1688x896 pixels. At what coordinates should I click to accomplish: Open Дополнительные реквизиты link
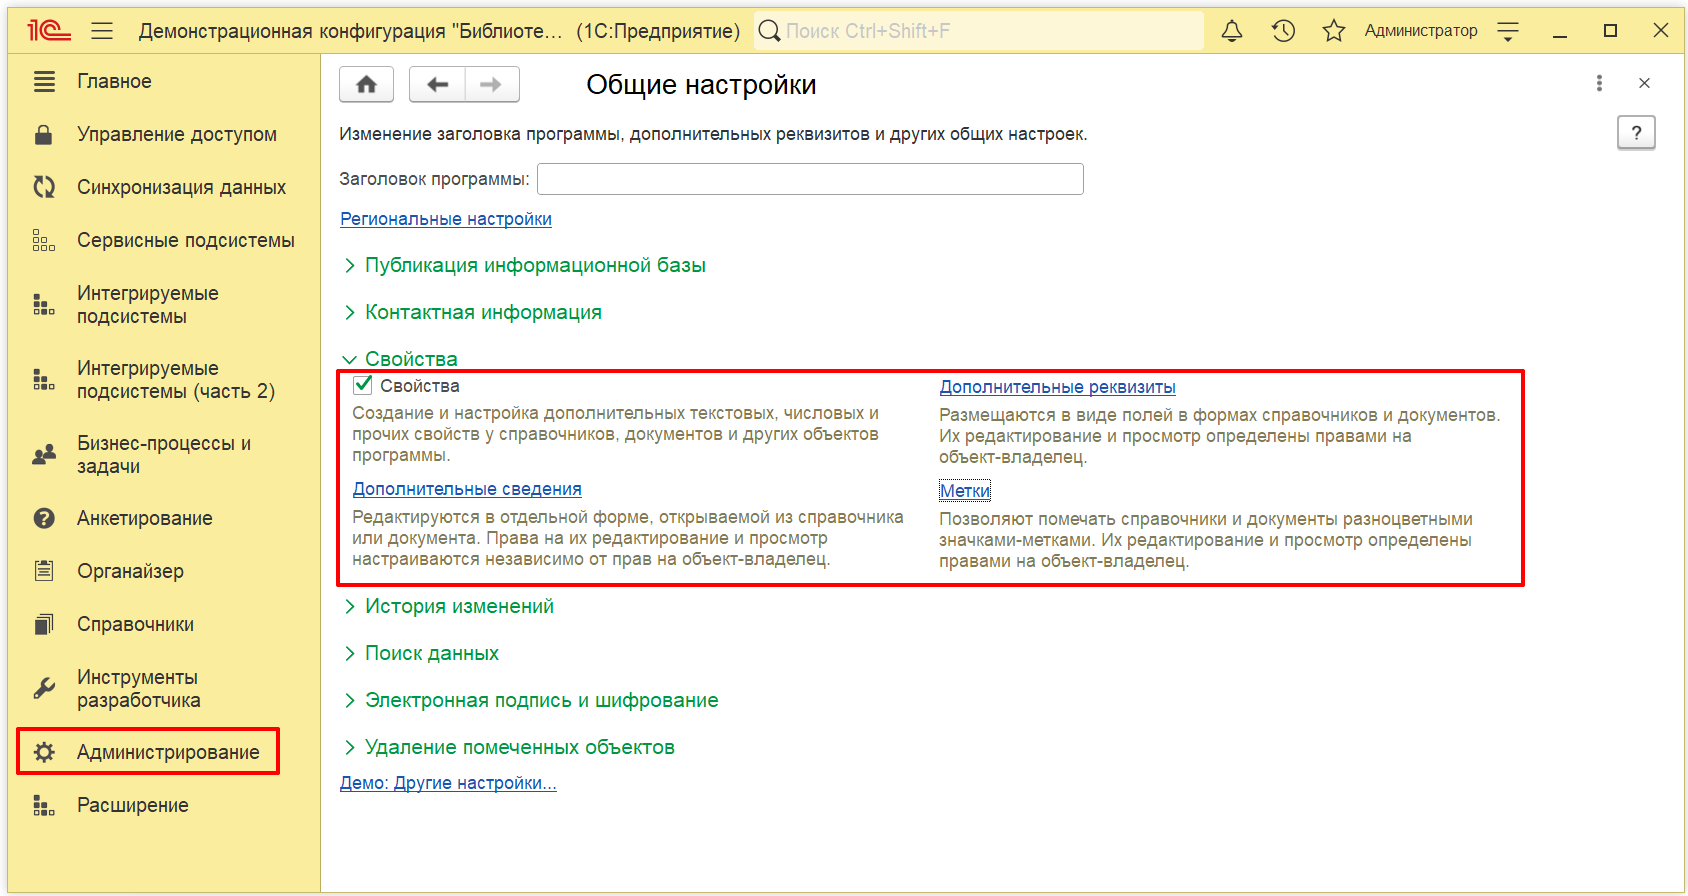tap(1057, 387)
